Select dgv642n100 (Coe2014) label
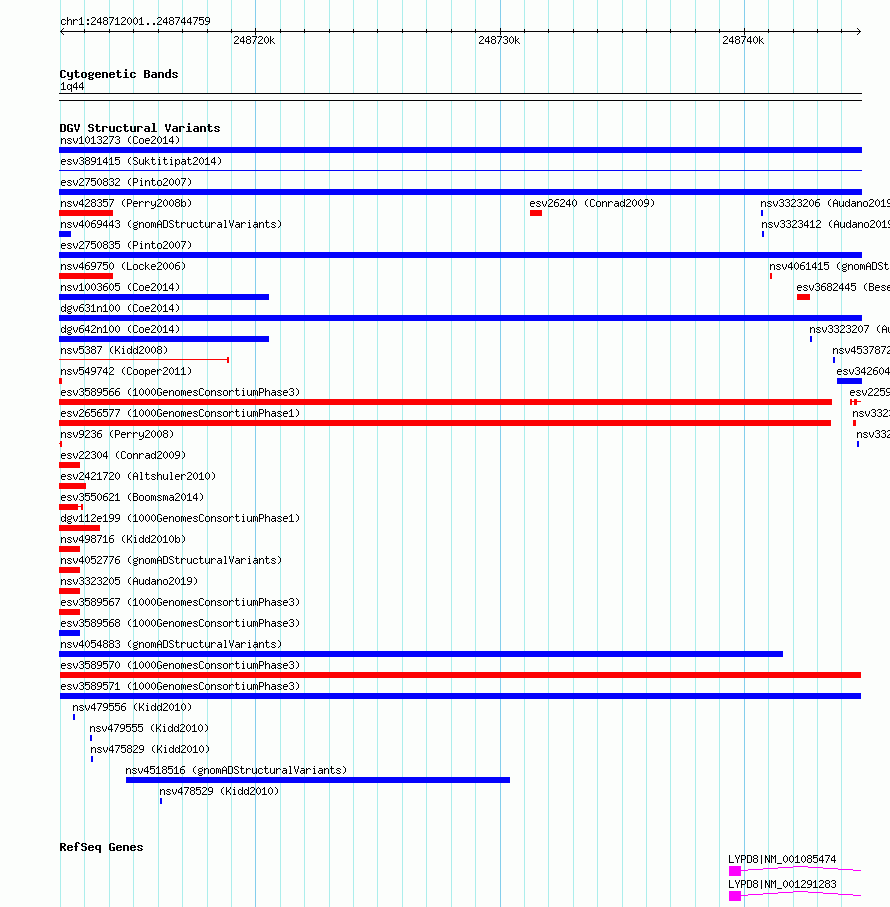This screenshot has width=890, height=907. coord(120,329)
